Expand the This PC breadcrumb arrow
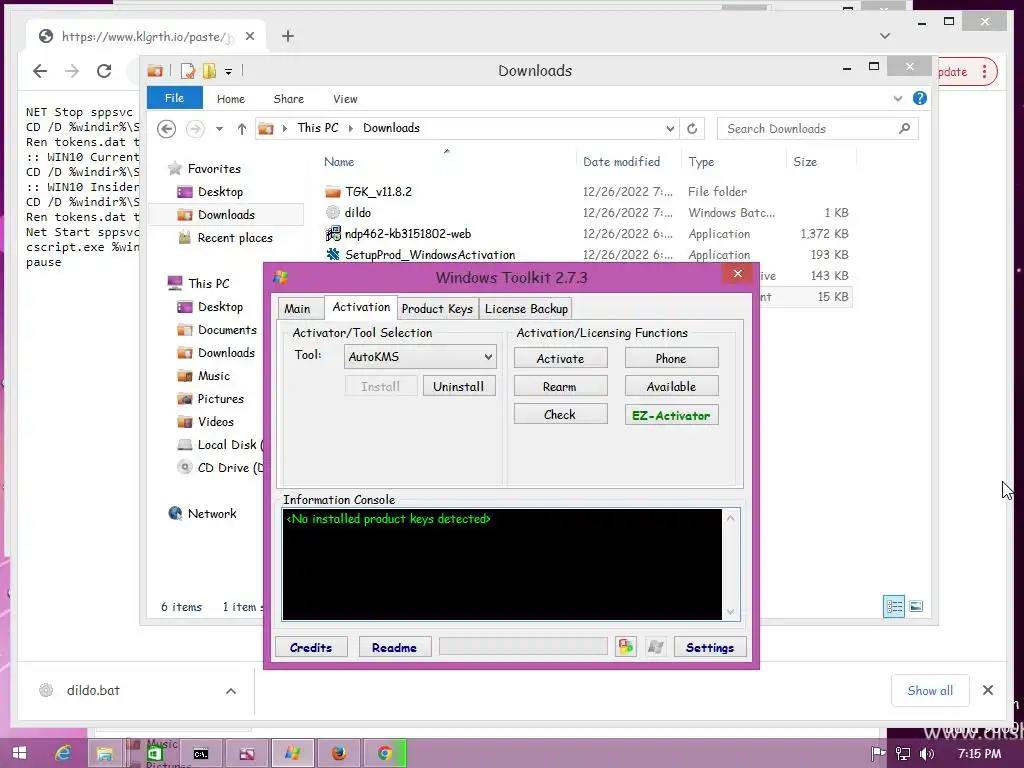Screen dimensions: 1024x768 351,128
